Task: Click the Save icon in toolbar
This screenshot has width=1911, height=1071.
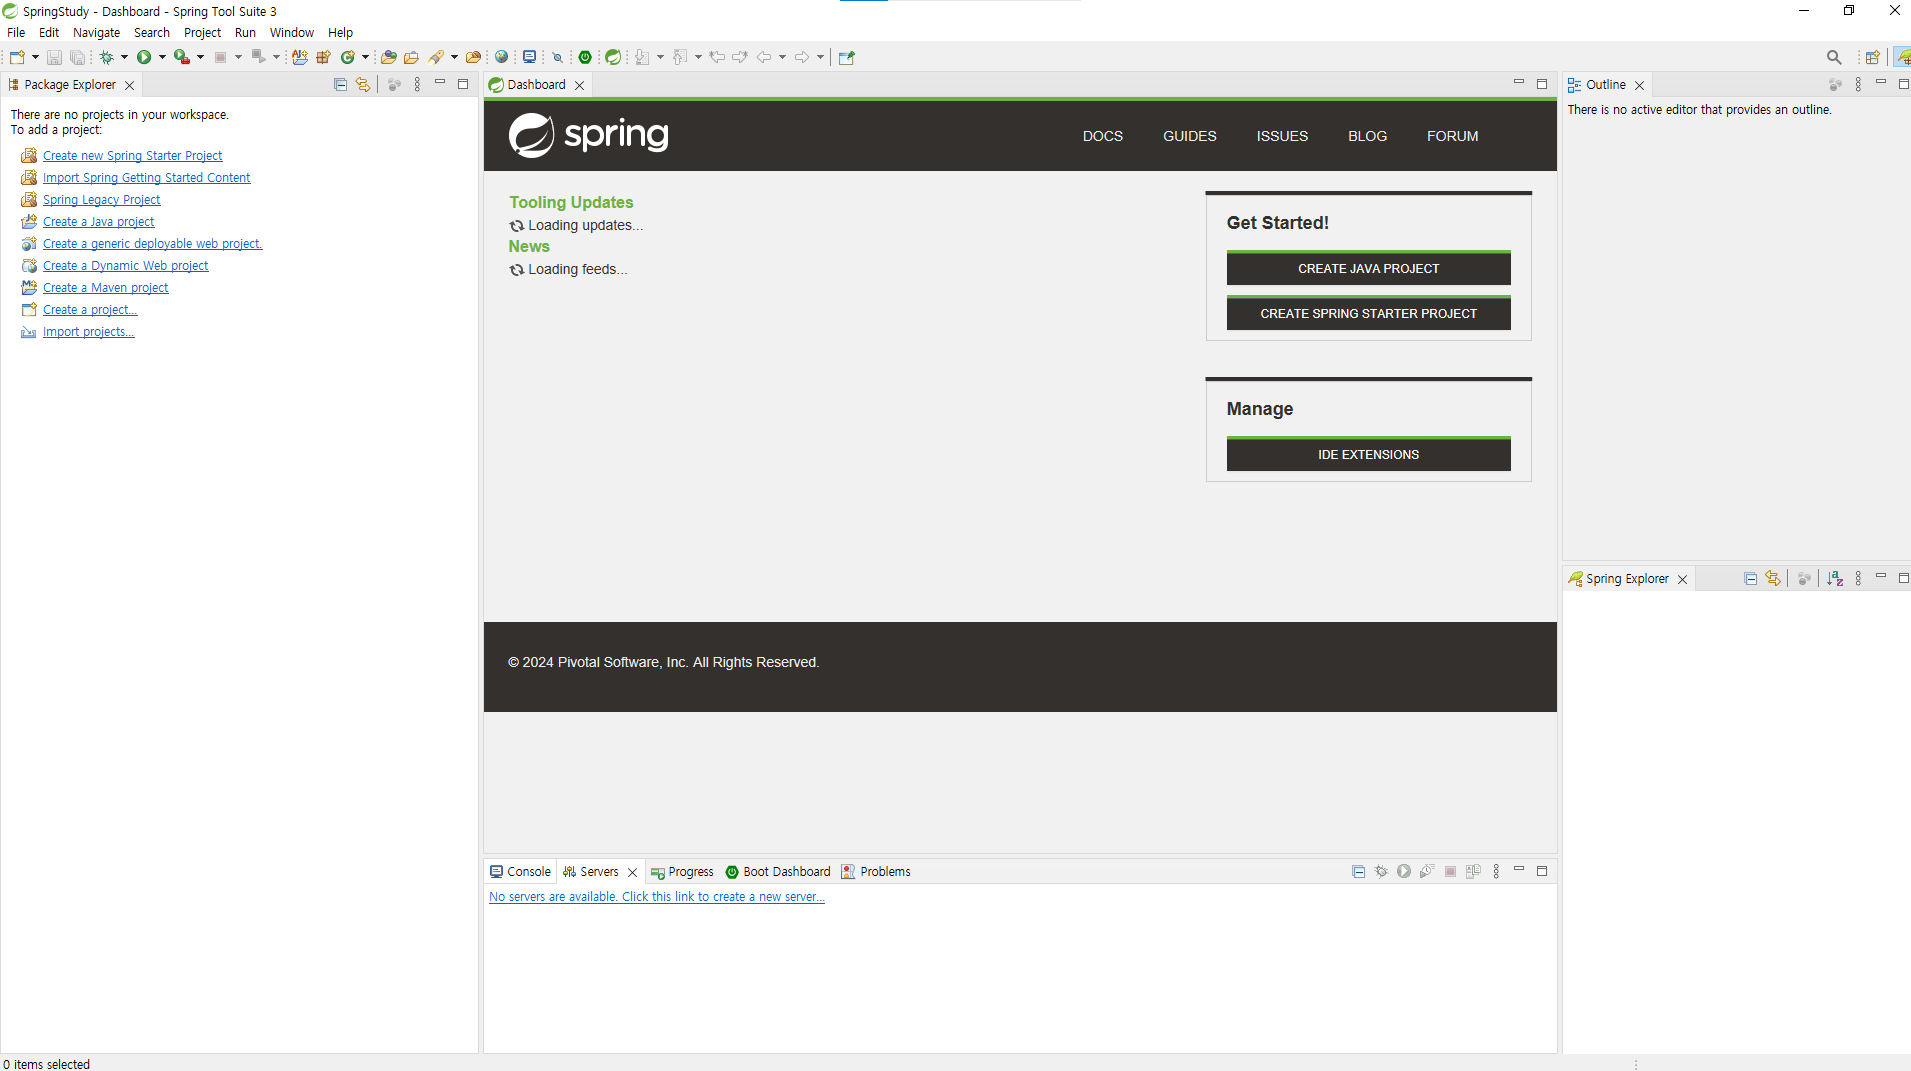Action: click(x=54, y=57)
